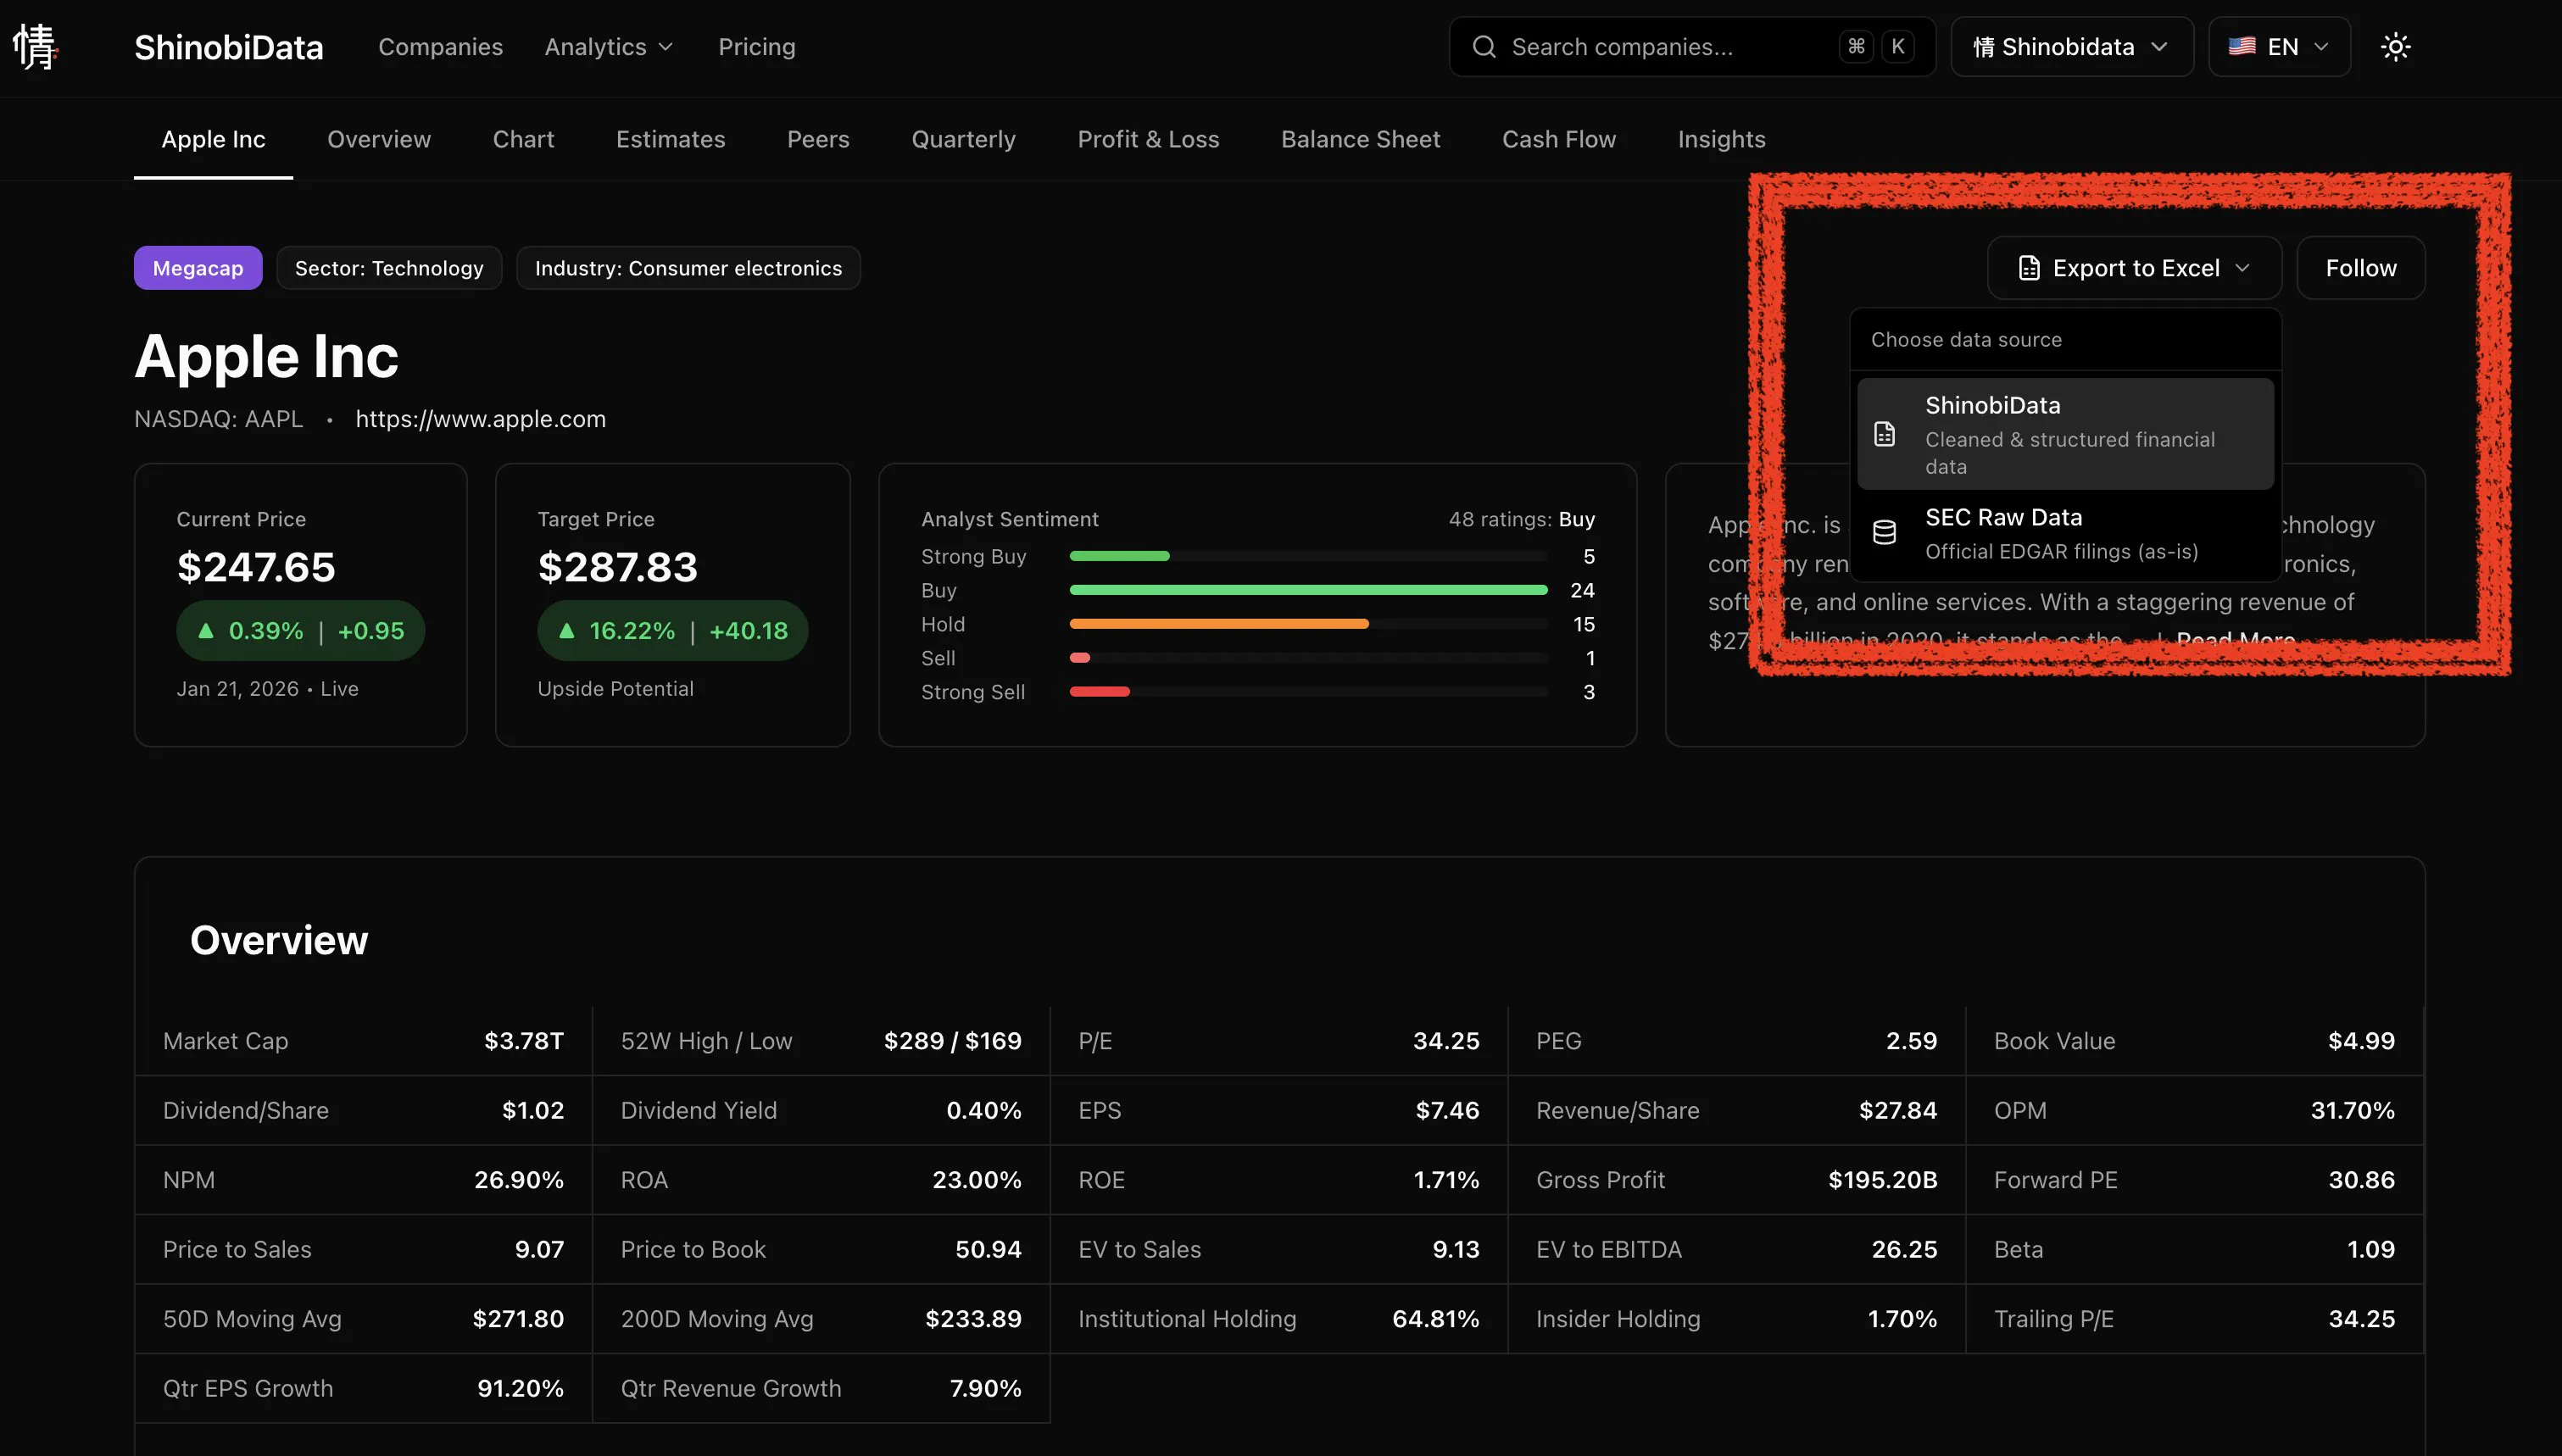Switch to the Peers tab
Viewport: 2562px width, 1456px height.
[x=818, y=139]
